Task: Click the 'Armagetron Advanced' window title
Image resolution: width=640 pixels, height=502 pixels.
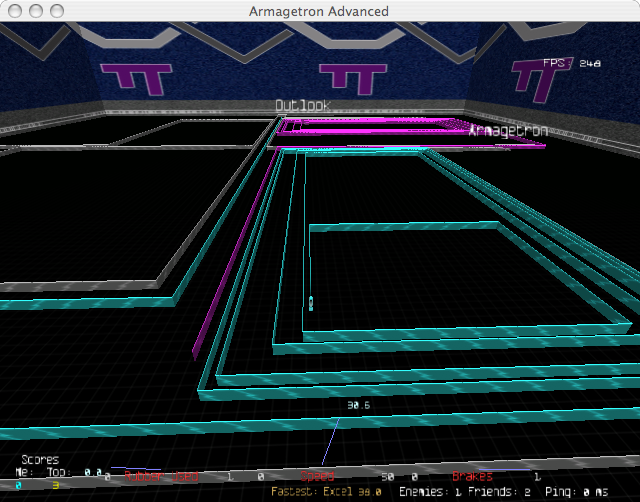Action: (x=319, y=11)
